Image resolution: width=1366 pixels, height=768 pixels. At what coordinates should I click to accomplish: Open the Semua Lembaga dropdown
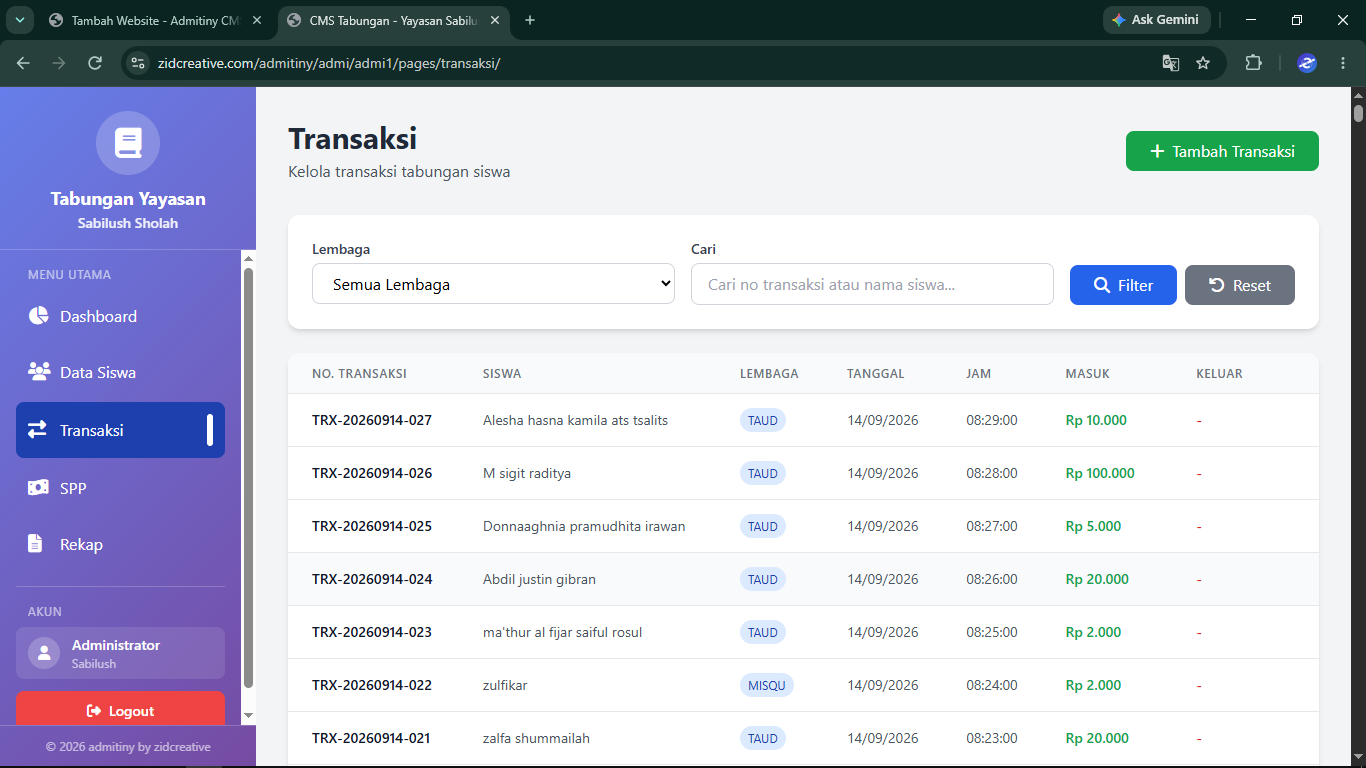coord(493,284)
